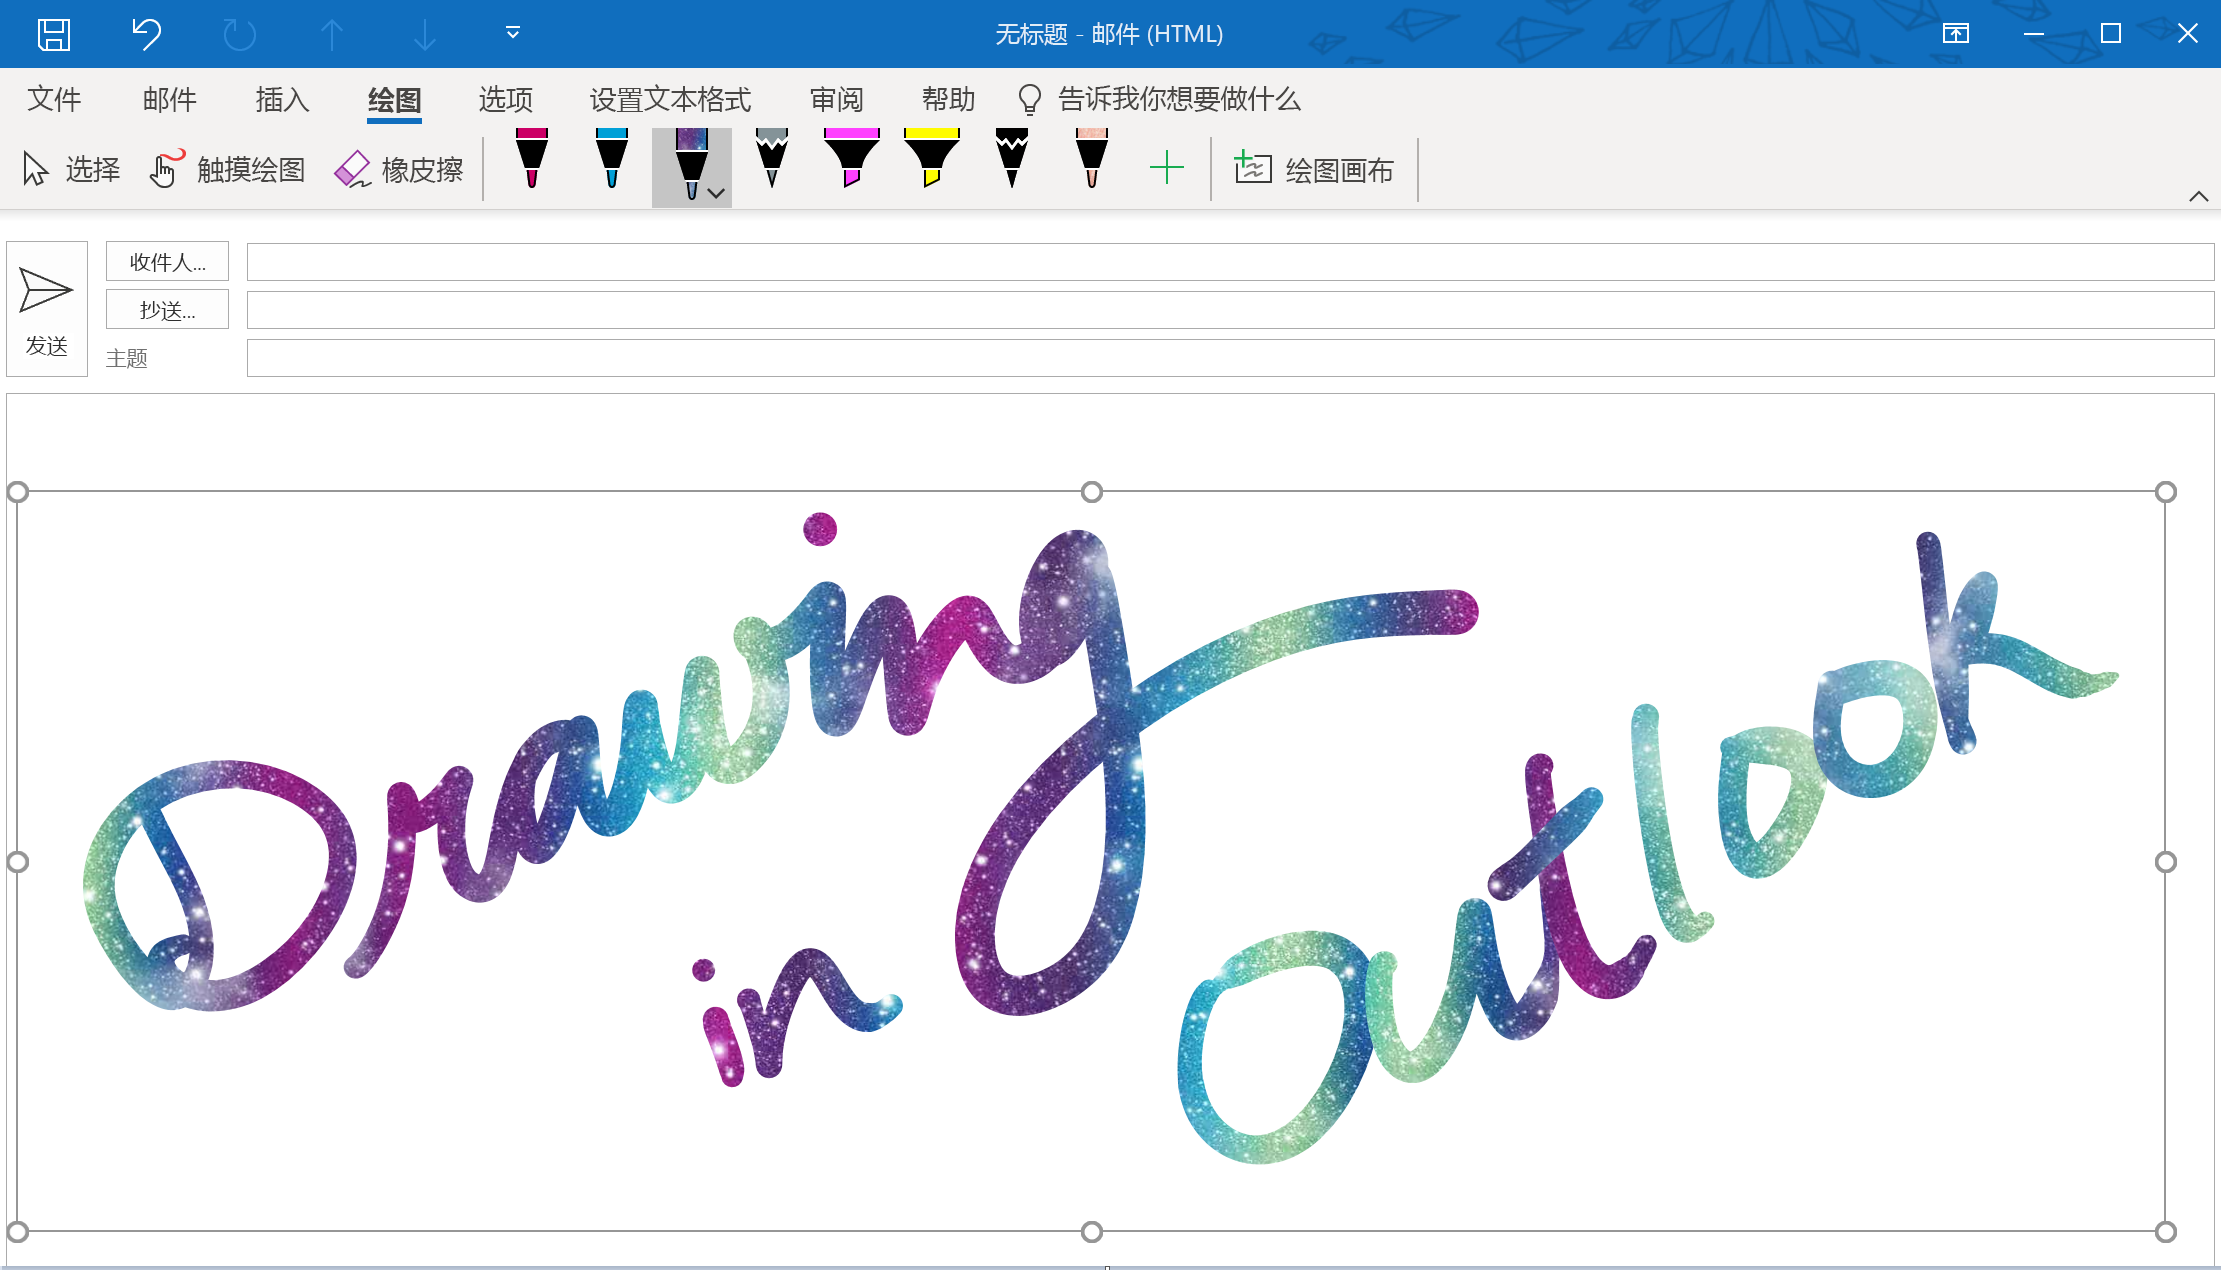
Task: Click the top-center canvas resize handle
Action: 1092,492
